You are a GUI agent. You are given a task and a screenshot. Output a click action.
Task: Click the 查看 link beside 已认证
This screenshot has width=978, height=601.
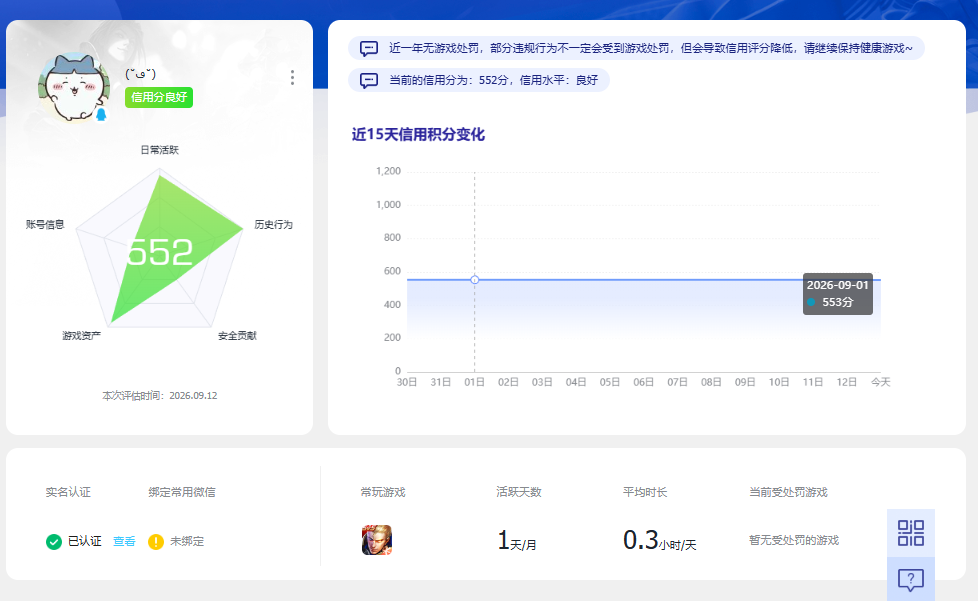(x=124, y=541)
